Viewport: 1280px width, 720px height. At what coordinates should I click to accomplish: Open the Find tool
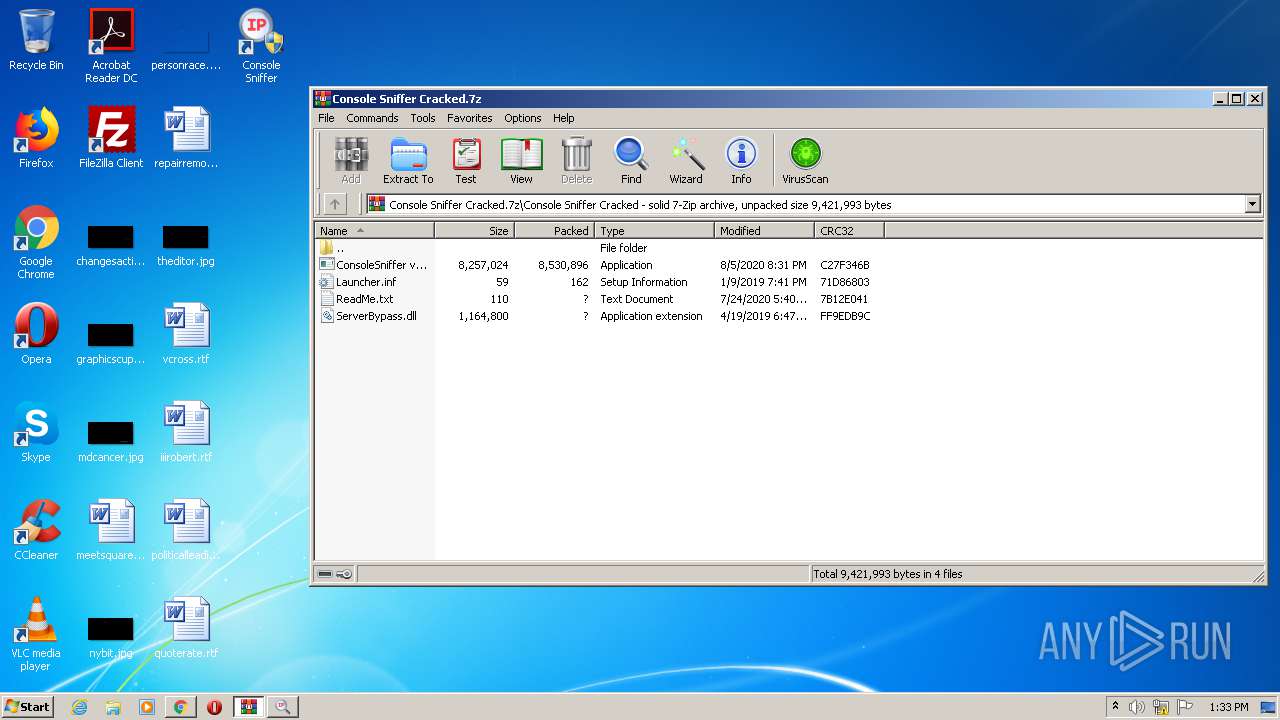pos(631,161)
